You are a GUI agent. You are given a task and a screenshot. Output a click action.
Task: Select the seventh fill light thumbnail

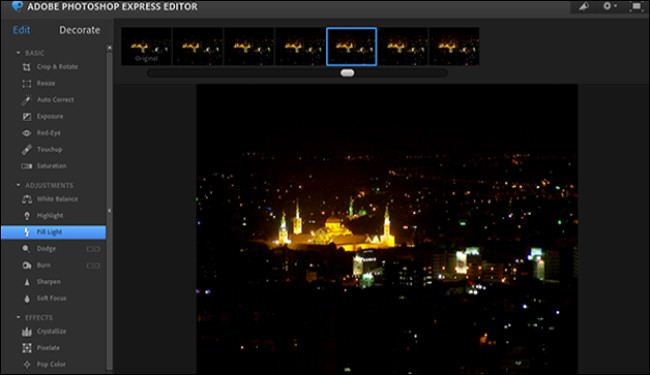click(454, 46)
